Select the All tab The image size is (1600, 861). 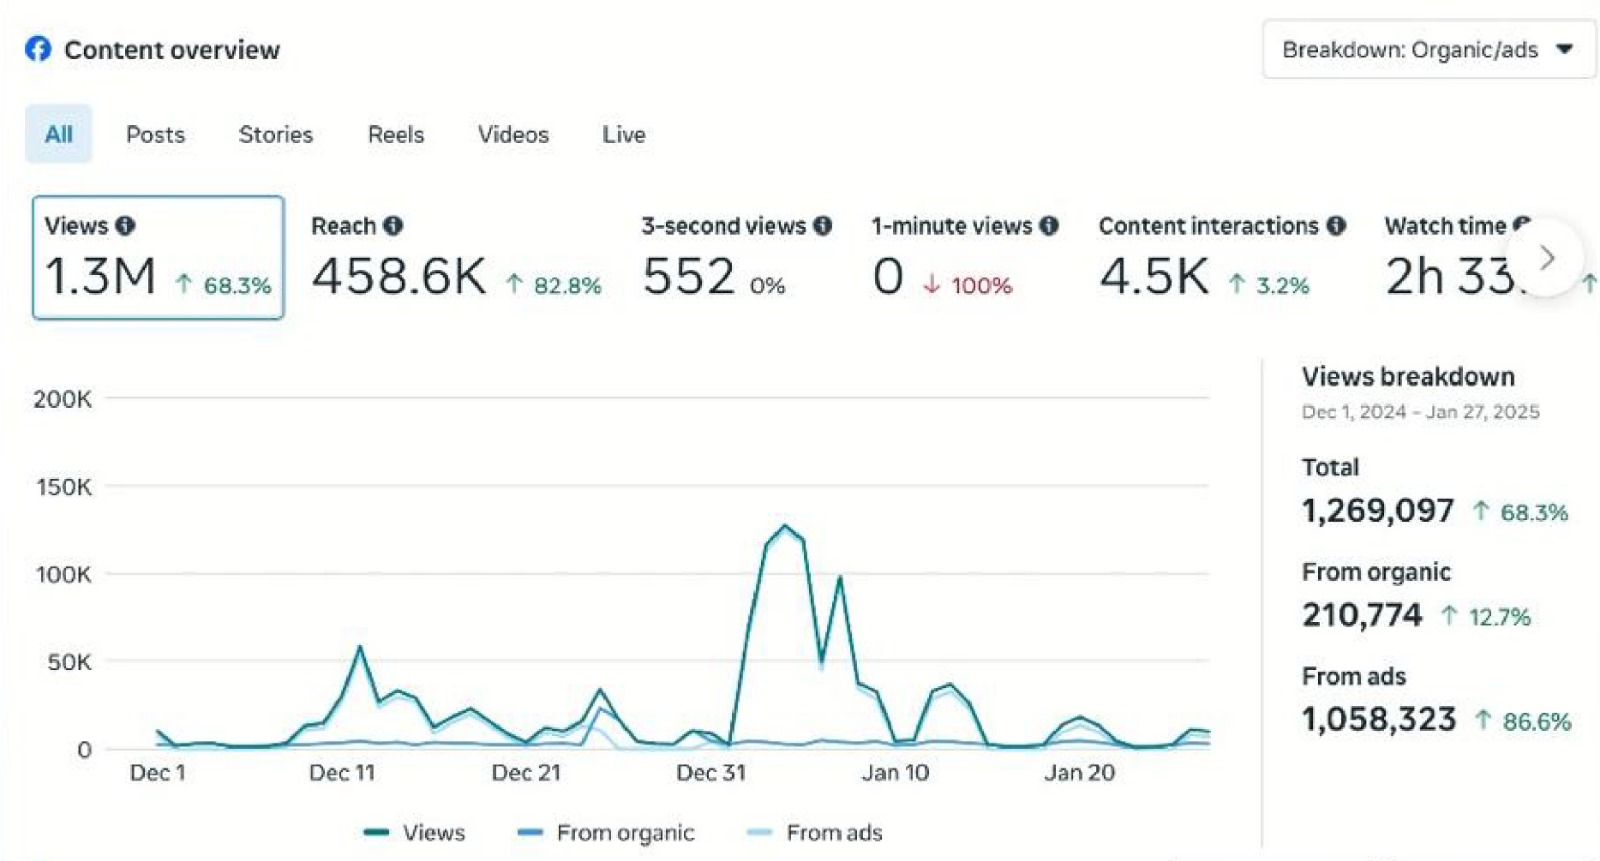(59, 134)
